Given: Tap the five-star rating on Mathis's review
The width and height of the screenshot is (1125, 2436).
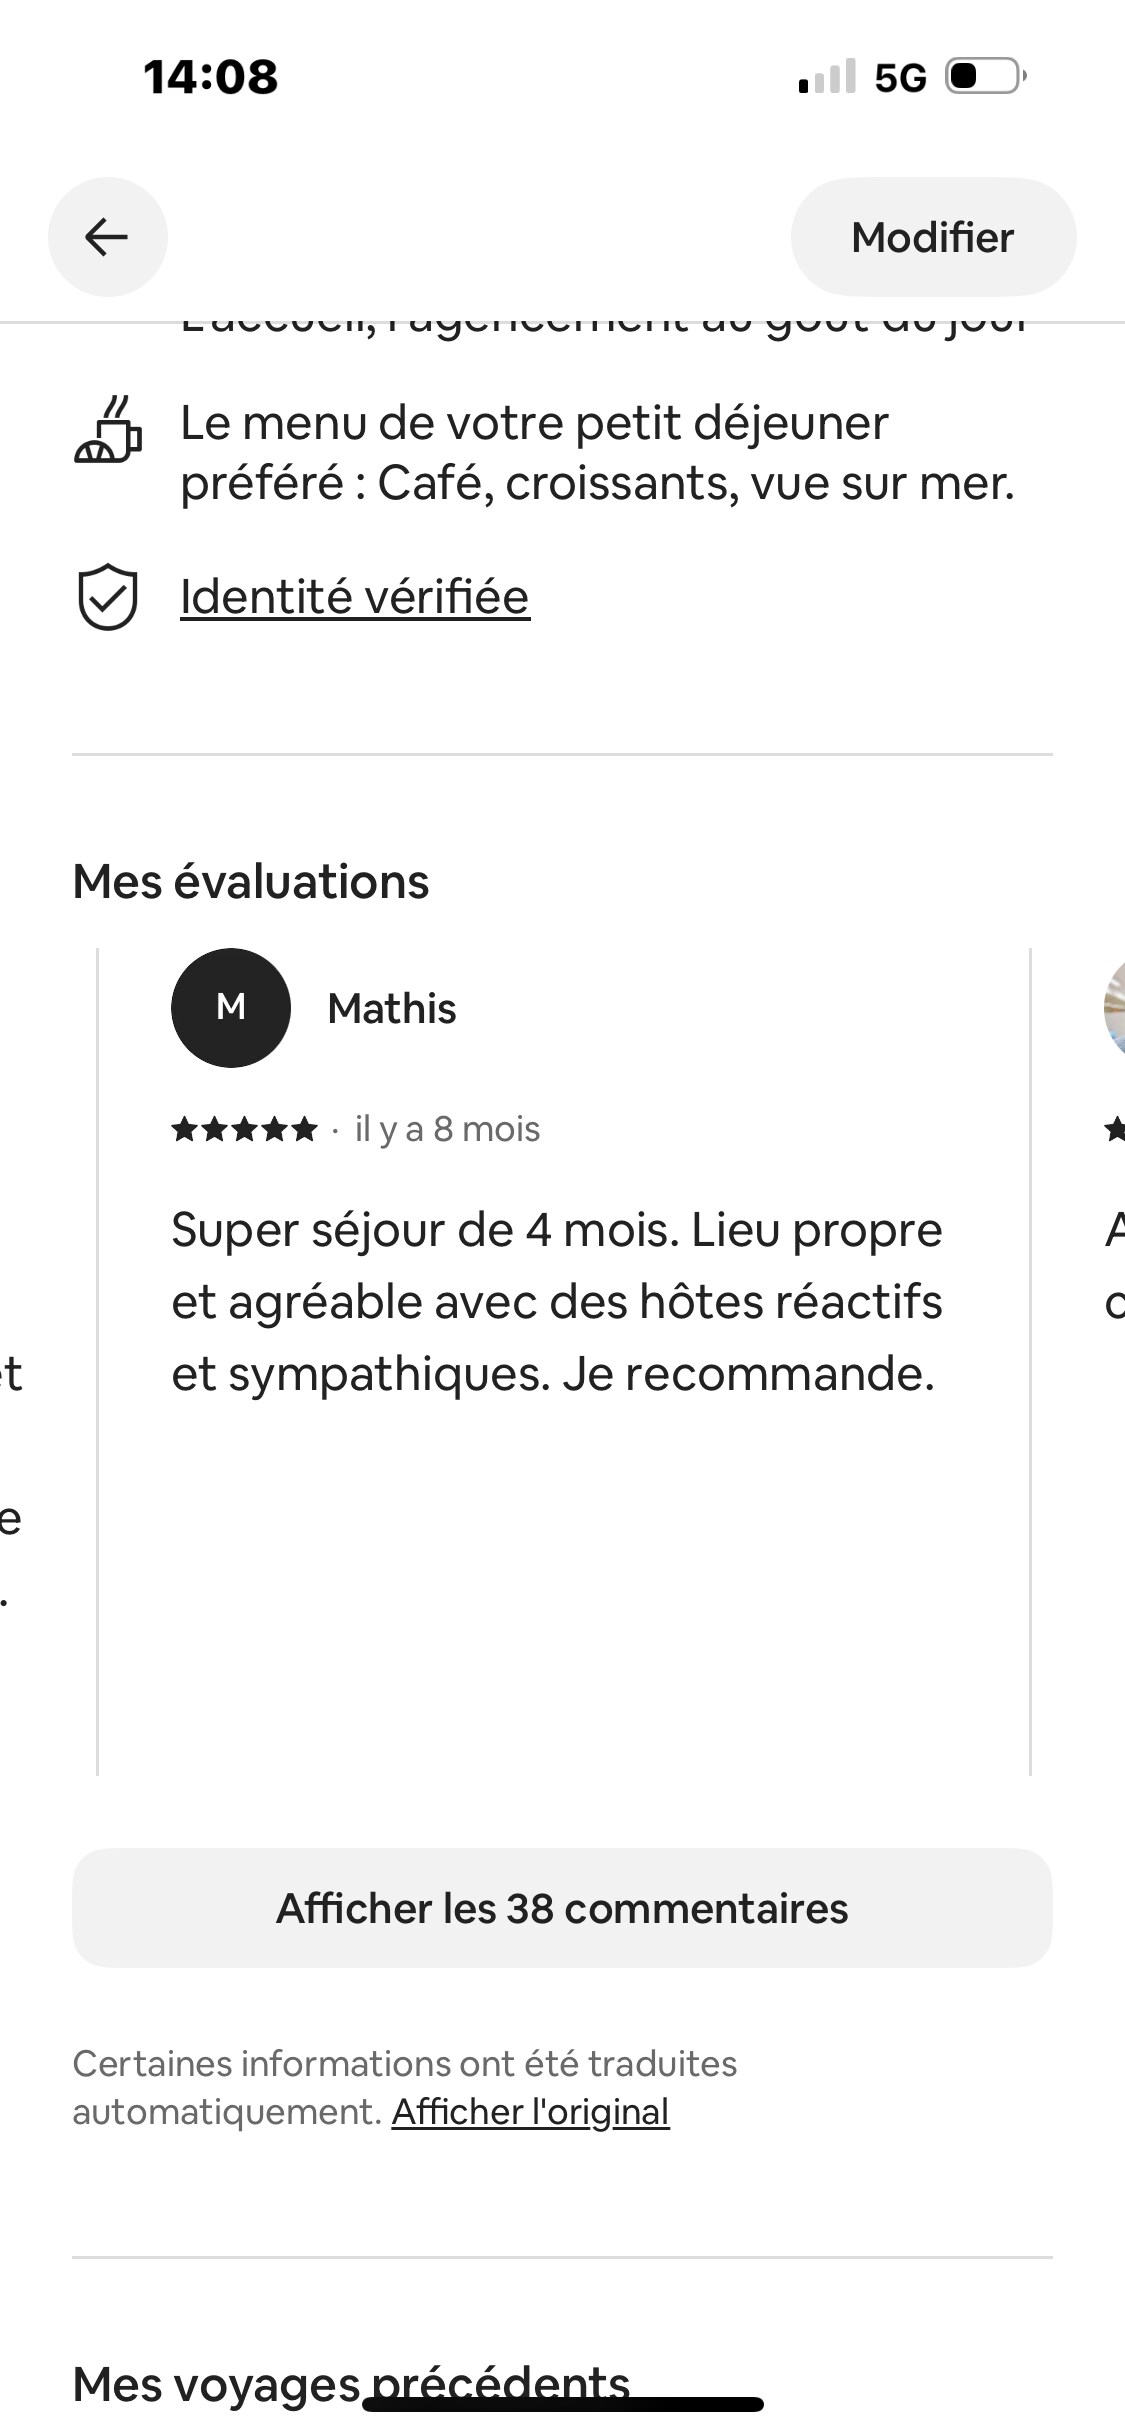Looking at the screenshot, I should click(244, 1130).
